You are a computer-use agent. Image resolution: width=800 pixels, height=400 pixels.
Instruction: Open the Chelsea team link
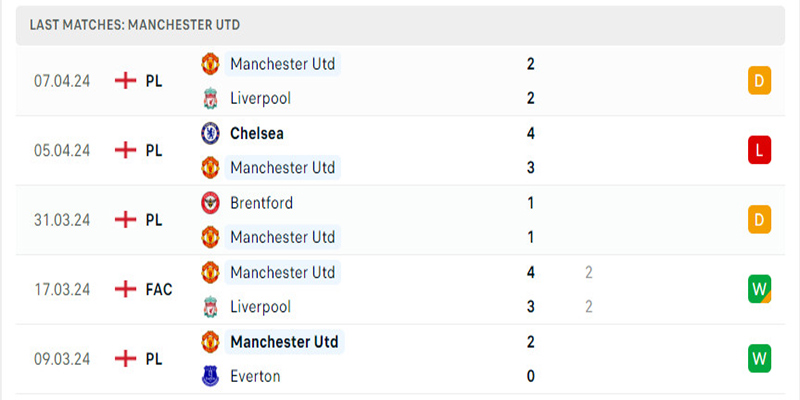point(257,133)
